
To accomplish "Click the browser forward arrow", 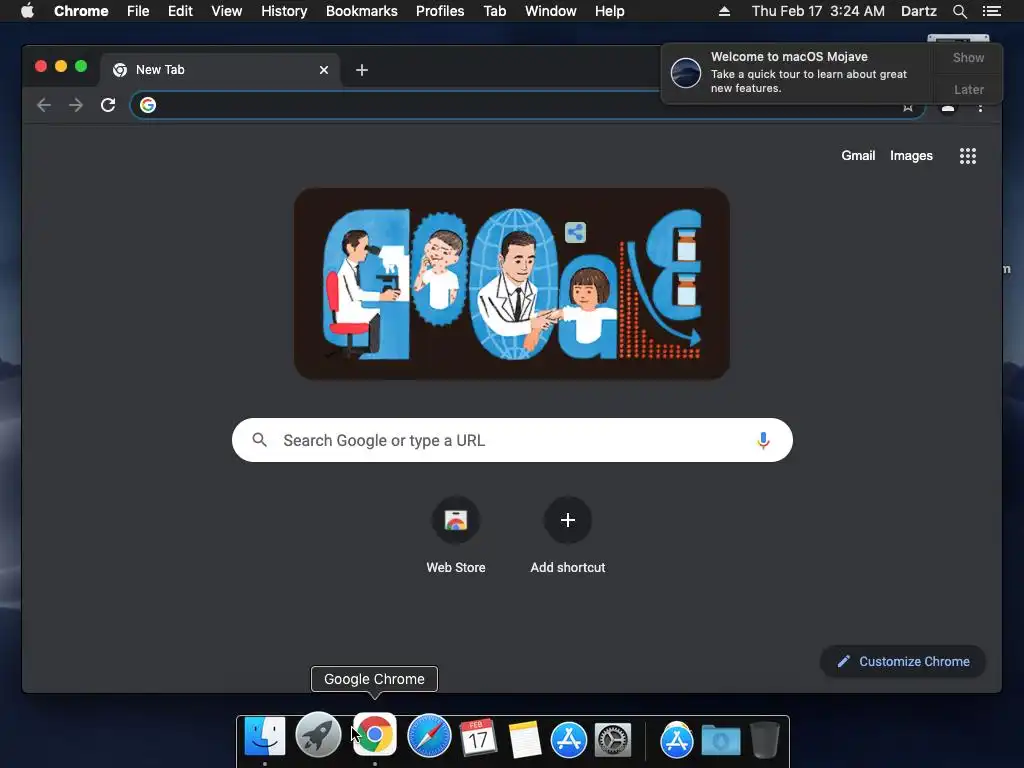I will [x=76, y=105].
